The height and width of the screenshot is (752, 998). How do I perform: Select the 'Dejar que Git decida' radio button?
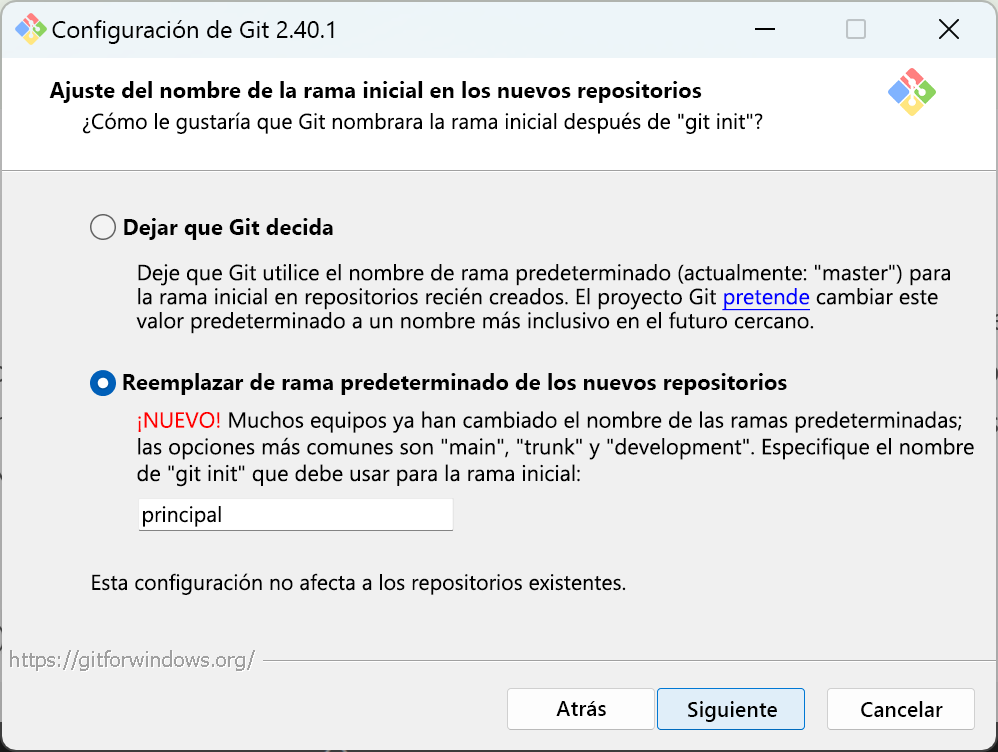click(102, 227)
